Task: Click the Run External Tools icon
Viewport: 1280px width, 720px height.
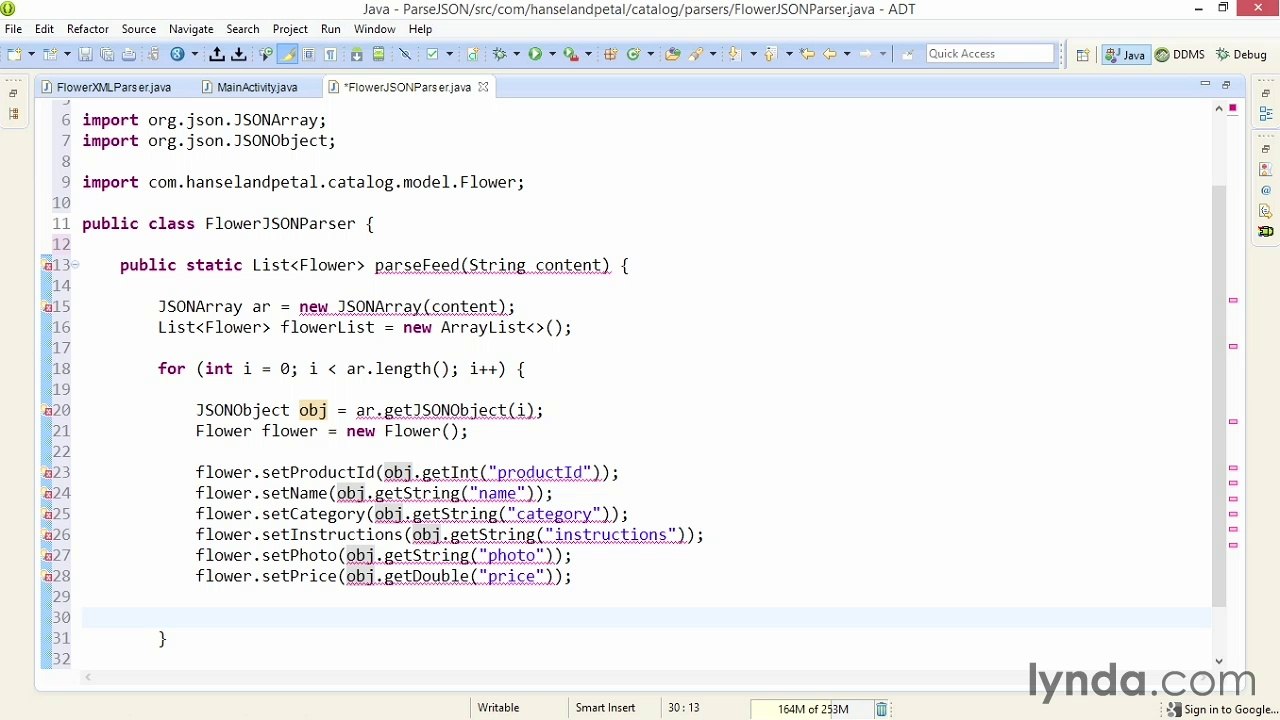Action: pos(571,54)
